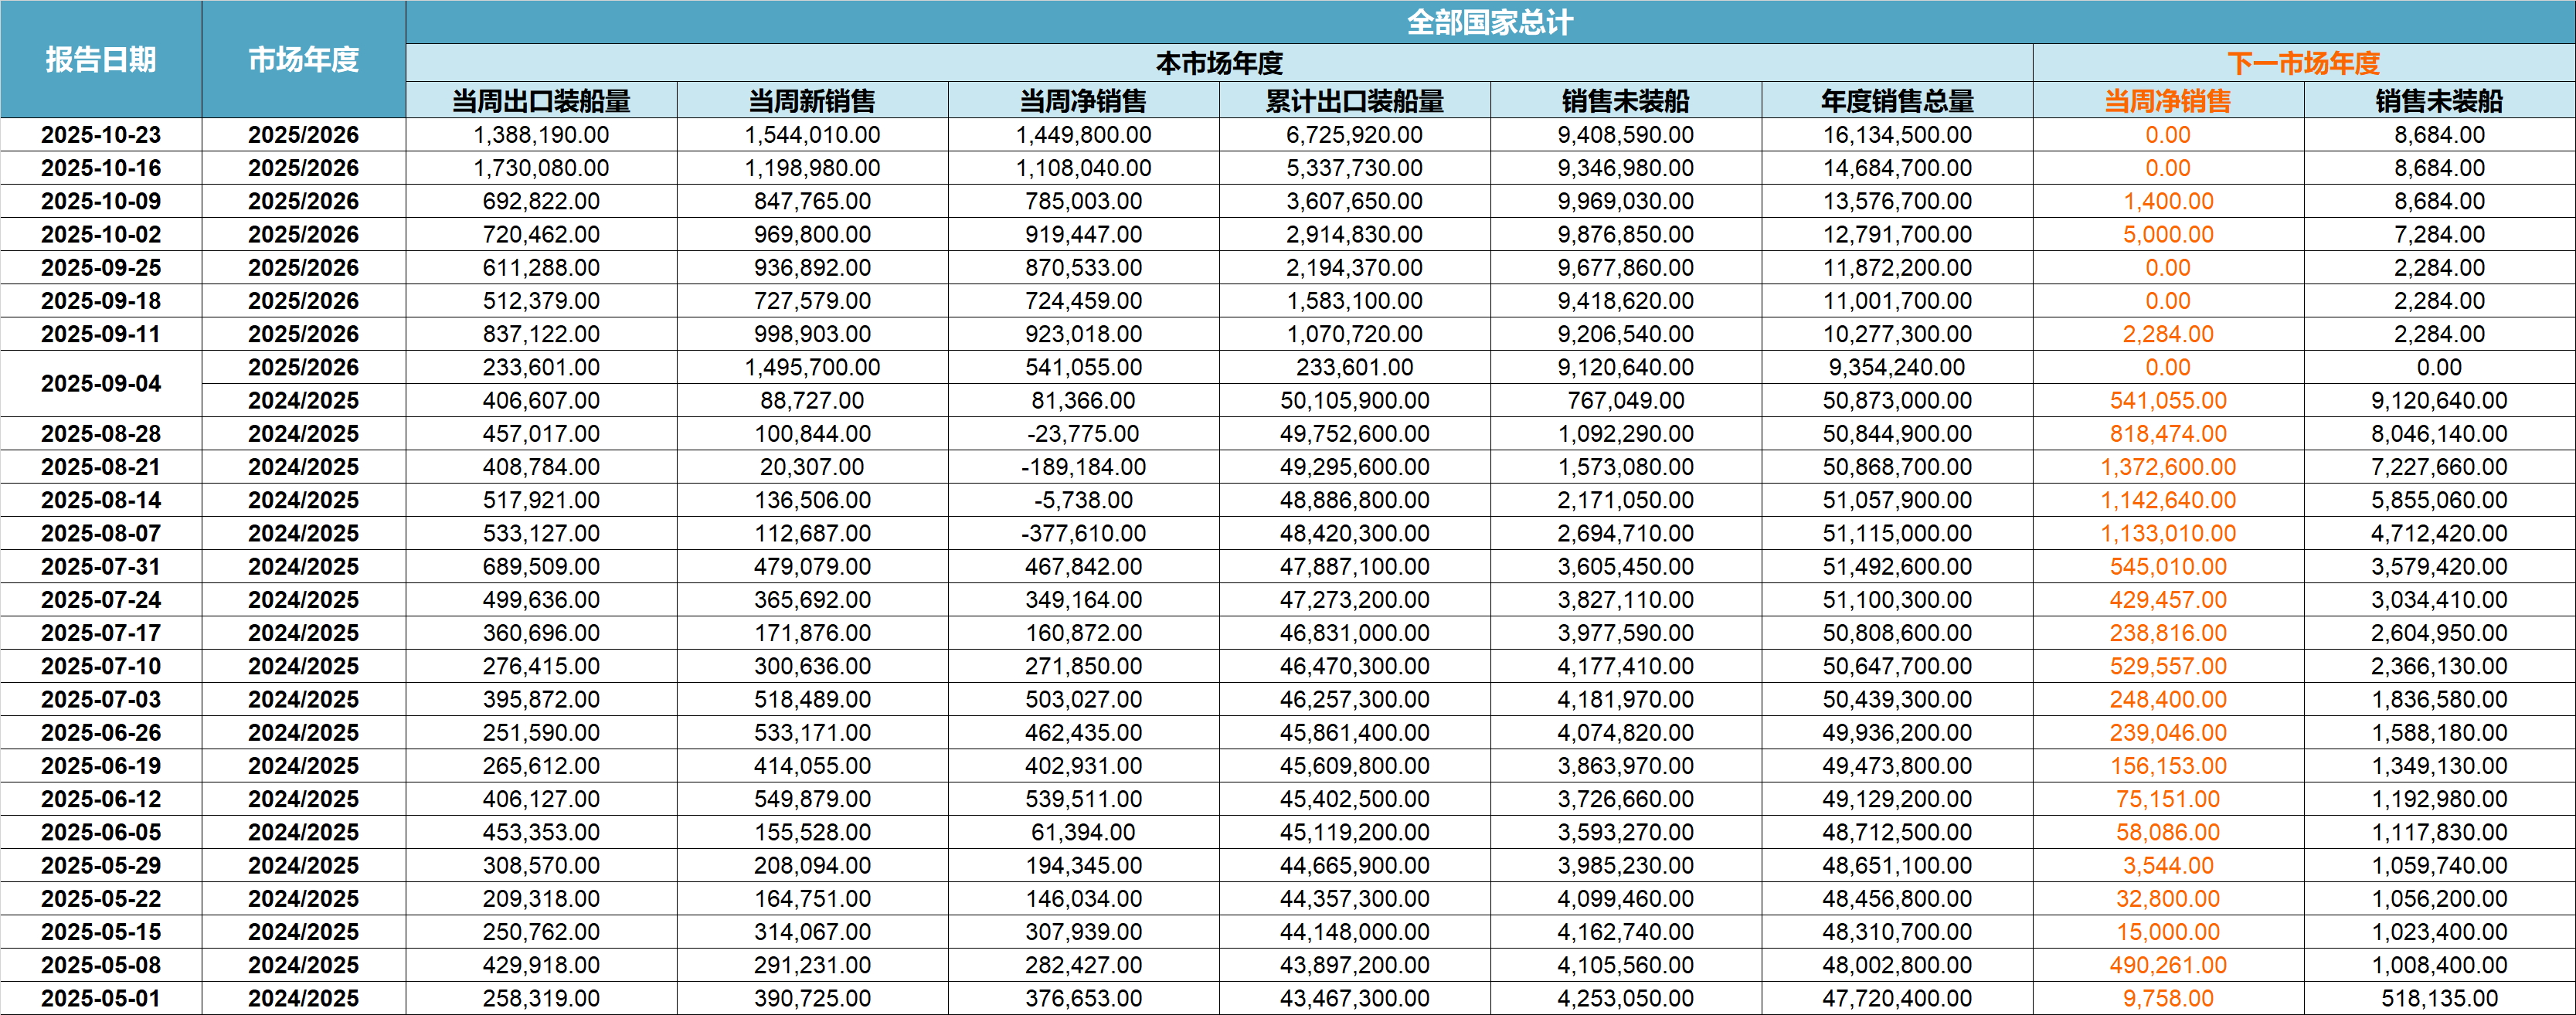Select the 当周出口装船量 column header
2576x1015 pixels.
[x=541, y=101]
